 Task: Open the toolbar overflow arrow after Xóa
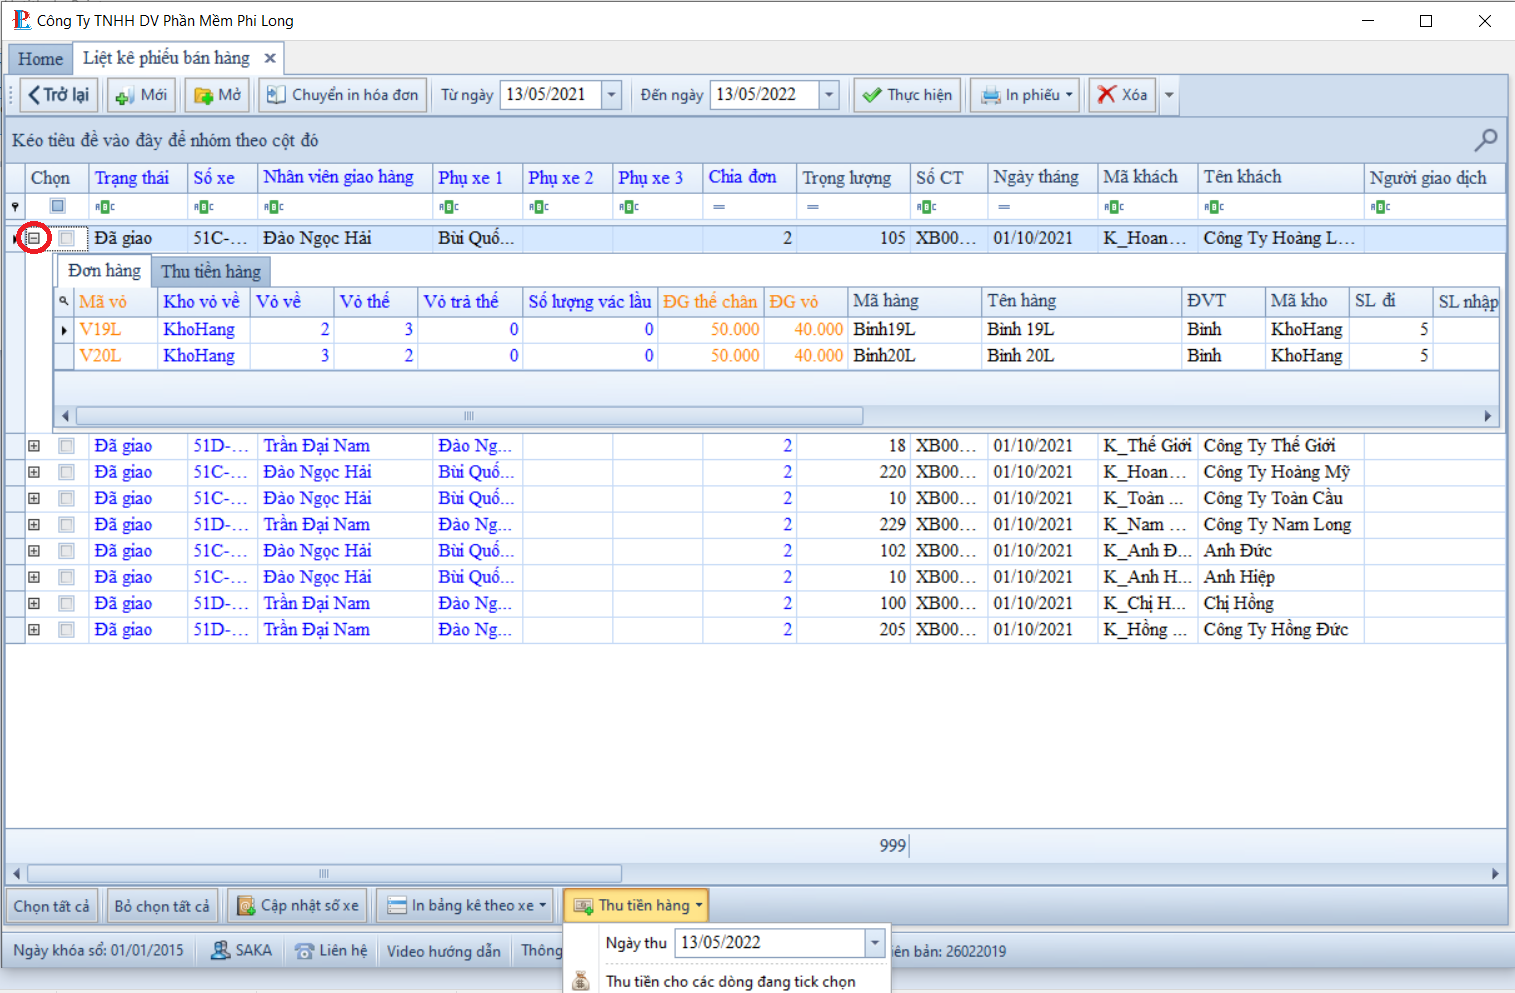pos(1168,95)
